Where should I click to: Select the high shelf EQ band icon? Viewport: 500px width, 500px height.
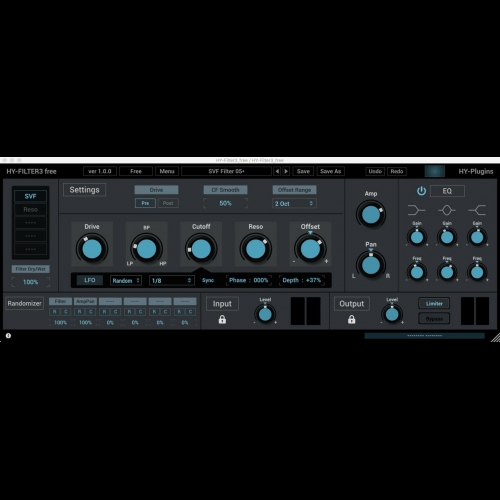click(477, 210)
